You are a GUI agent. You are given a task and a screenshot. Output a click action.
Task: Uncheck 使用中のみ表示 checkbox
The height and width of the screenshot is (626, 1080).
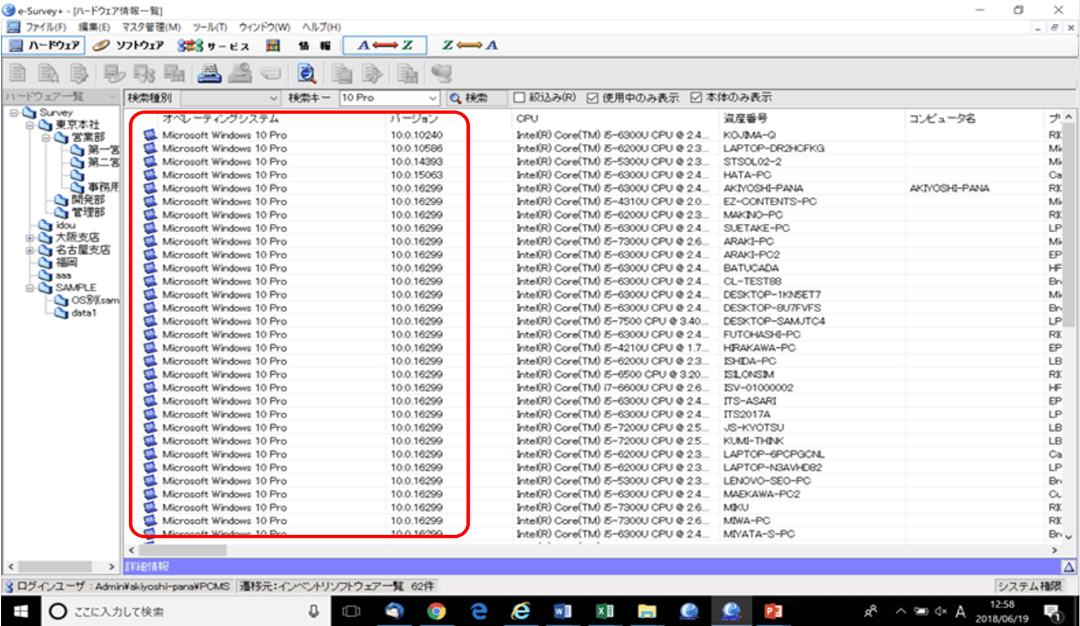592,98
